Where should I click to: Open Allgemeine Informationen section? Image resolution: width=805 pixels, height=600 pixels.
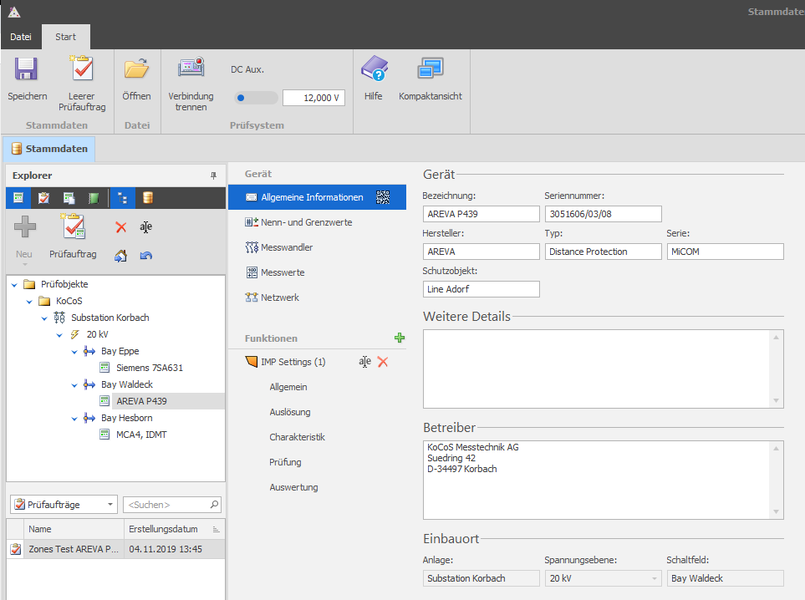coord(317,197)
